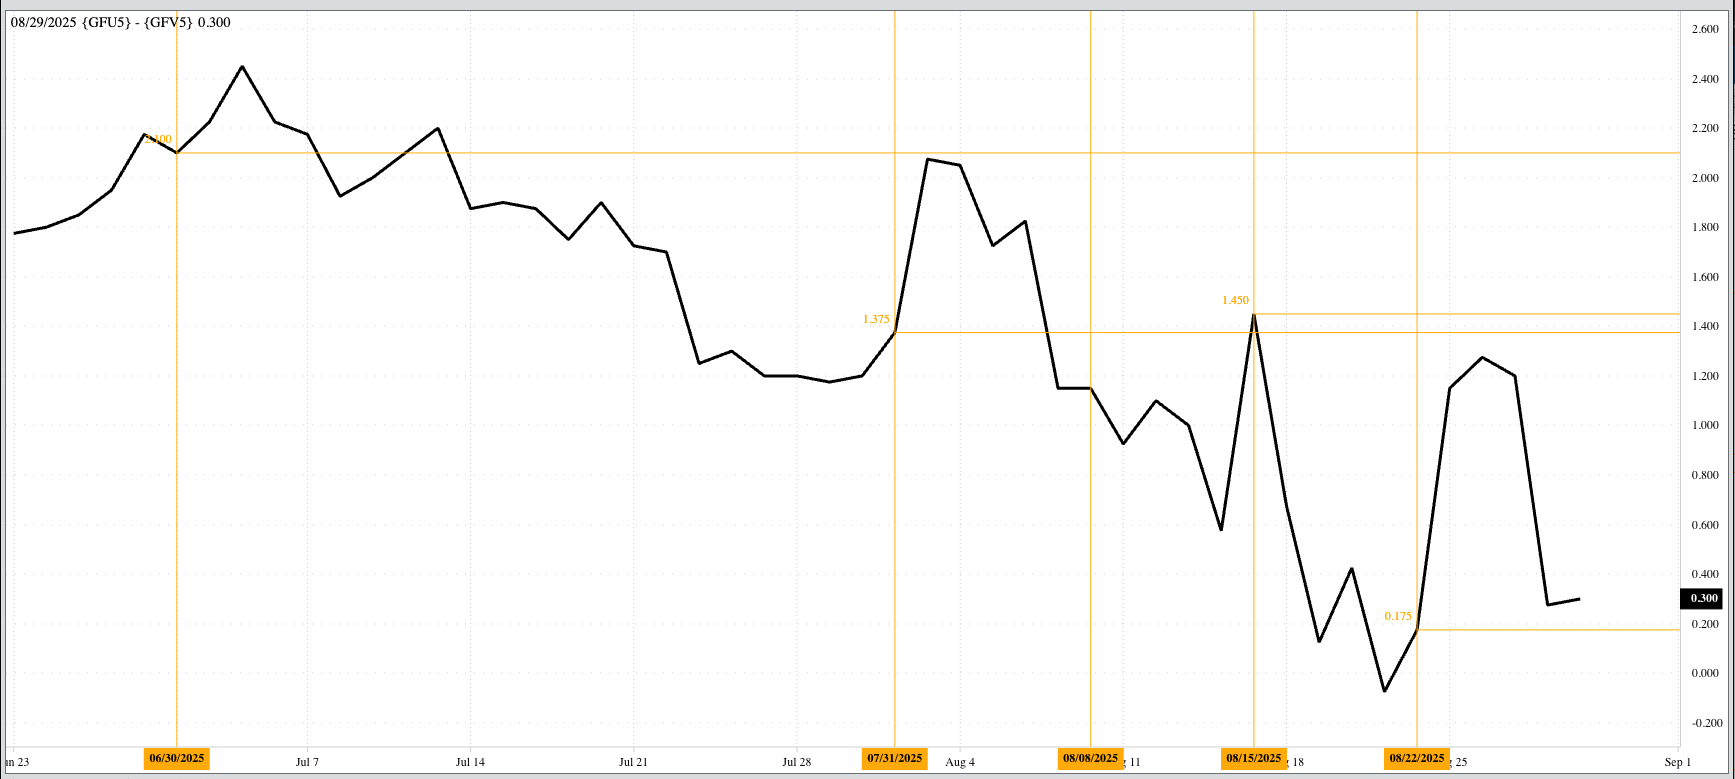This screenshot has width=1735, height=779.
Task: Click the Jul 14 date axis label
Action: point(470,762)
